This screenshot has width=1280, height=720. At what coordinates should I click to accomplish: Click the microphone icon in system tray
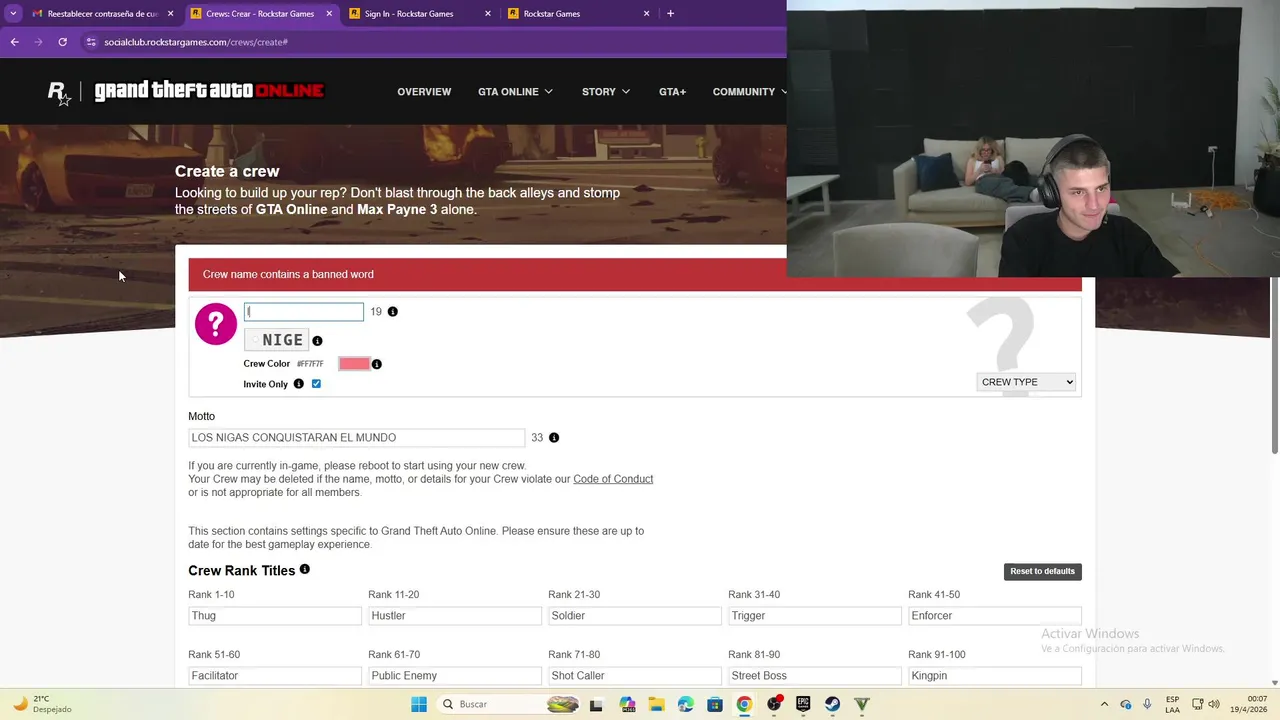pos(1147,704)
